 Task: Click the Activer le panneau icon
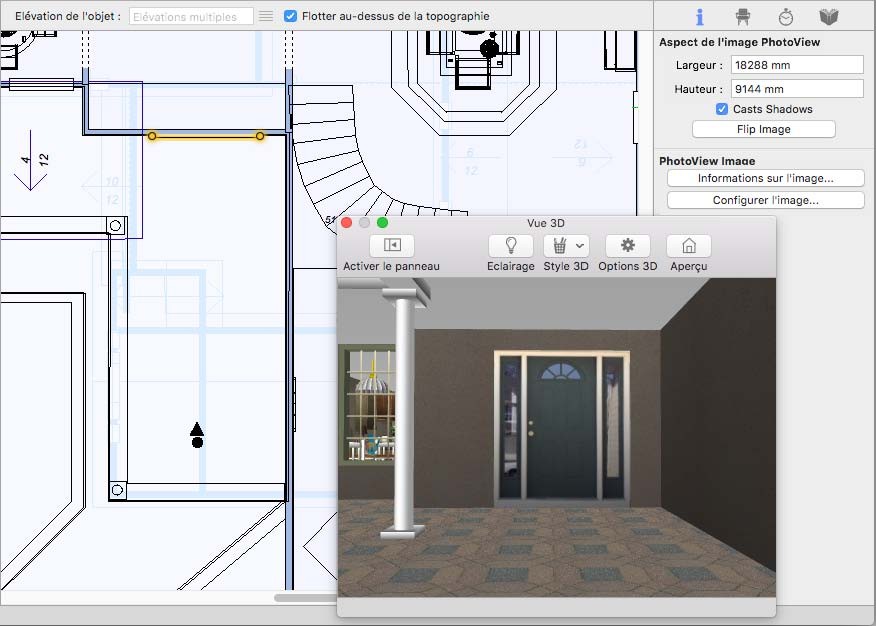coord(391,245)
